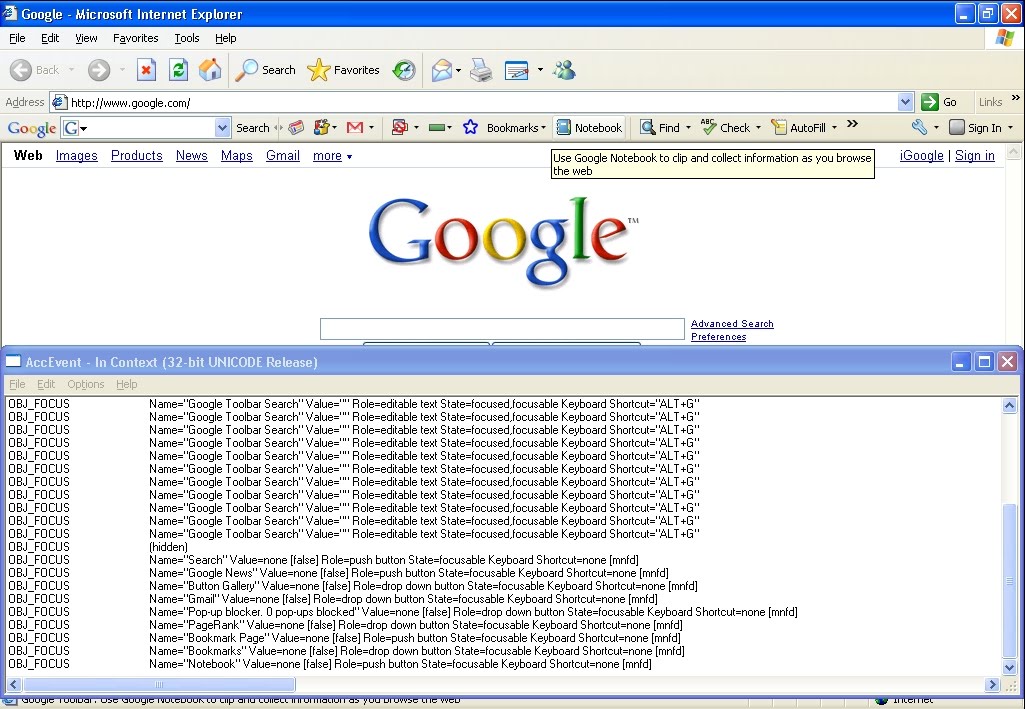
Task: Open the IE Tools menu
Action: pyautogui.click(x=186, y=38)
